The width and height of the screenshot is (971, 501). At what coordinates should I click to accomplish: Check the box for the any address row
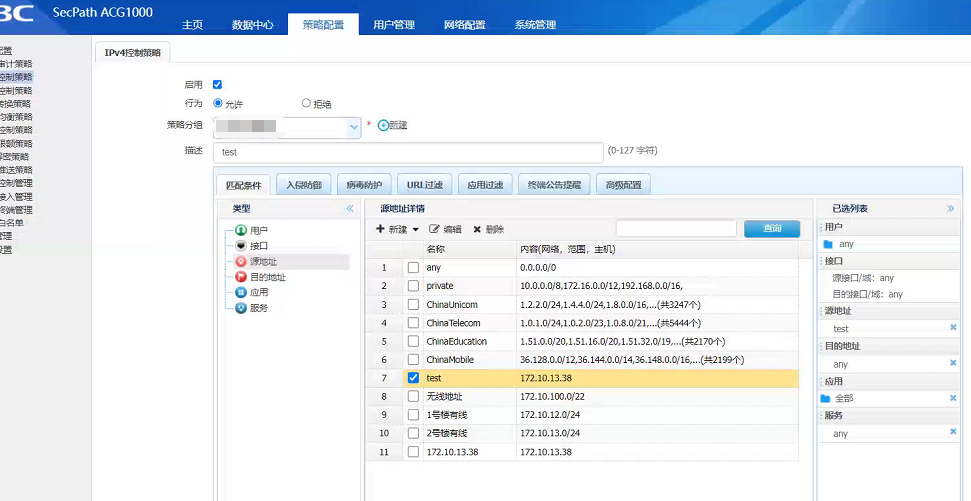tap(413, 268)
